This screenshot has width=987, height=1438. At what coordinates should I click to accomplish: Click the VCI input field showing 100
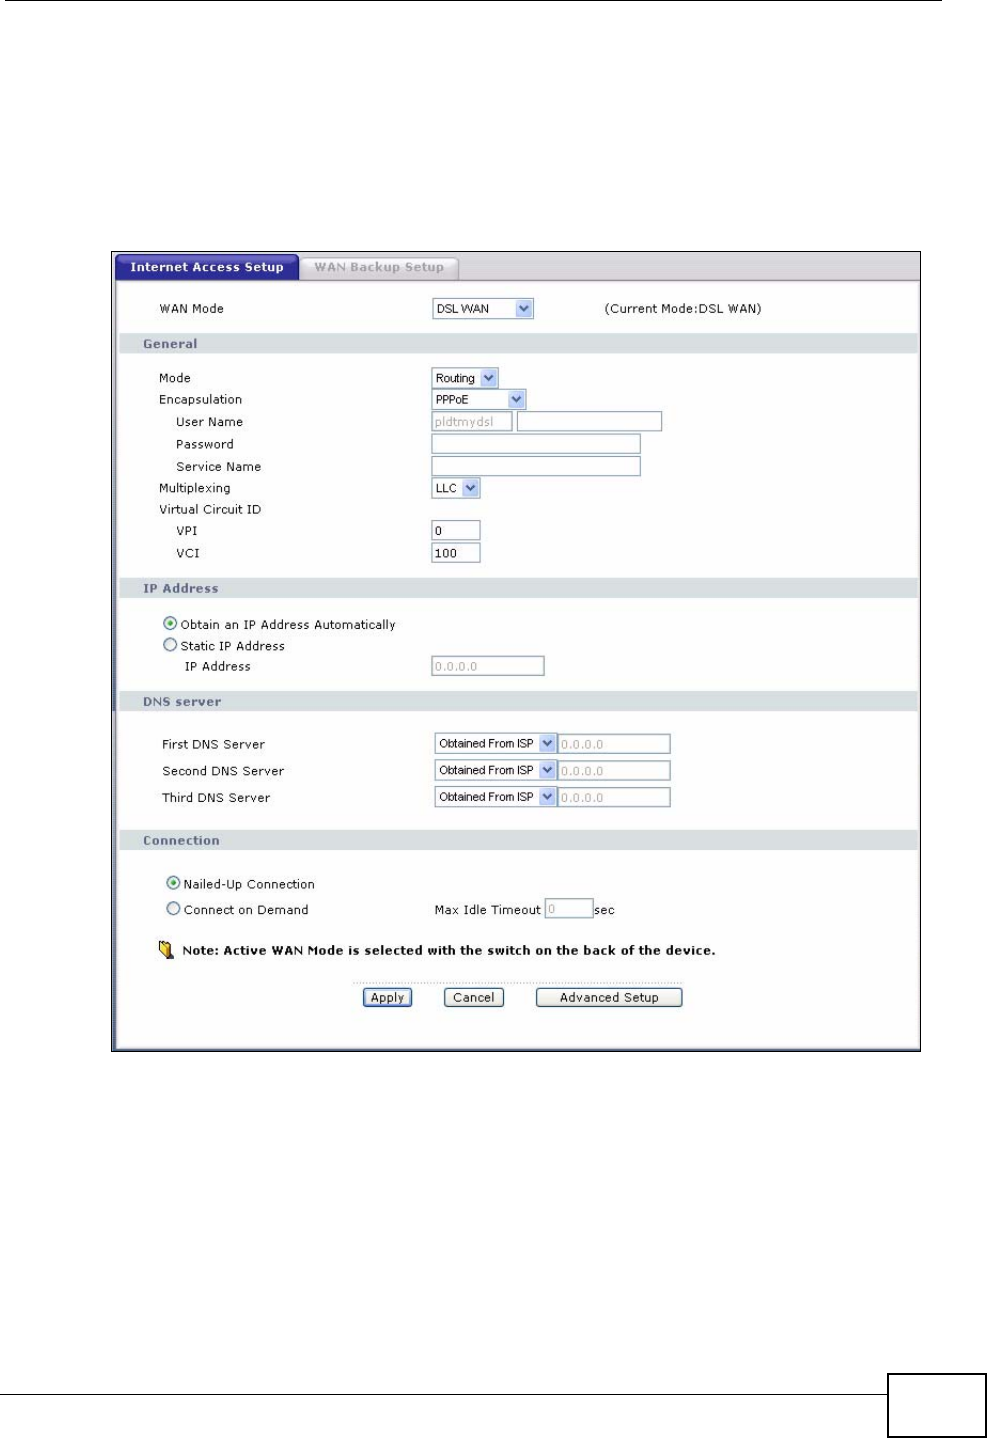pyautogui.click(x=456, y=552)
